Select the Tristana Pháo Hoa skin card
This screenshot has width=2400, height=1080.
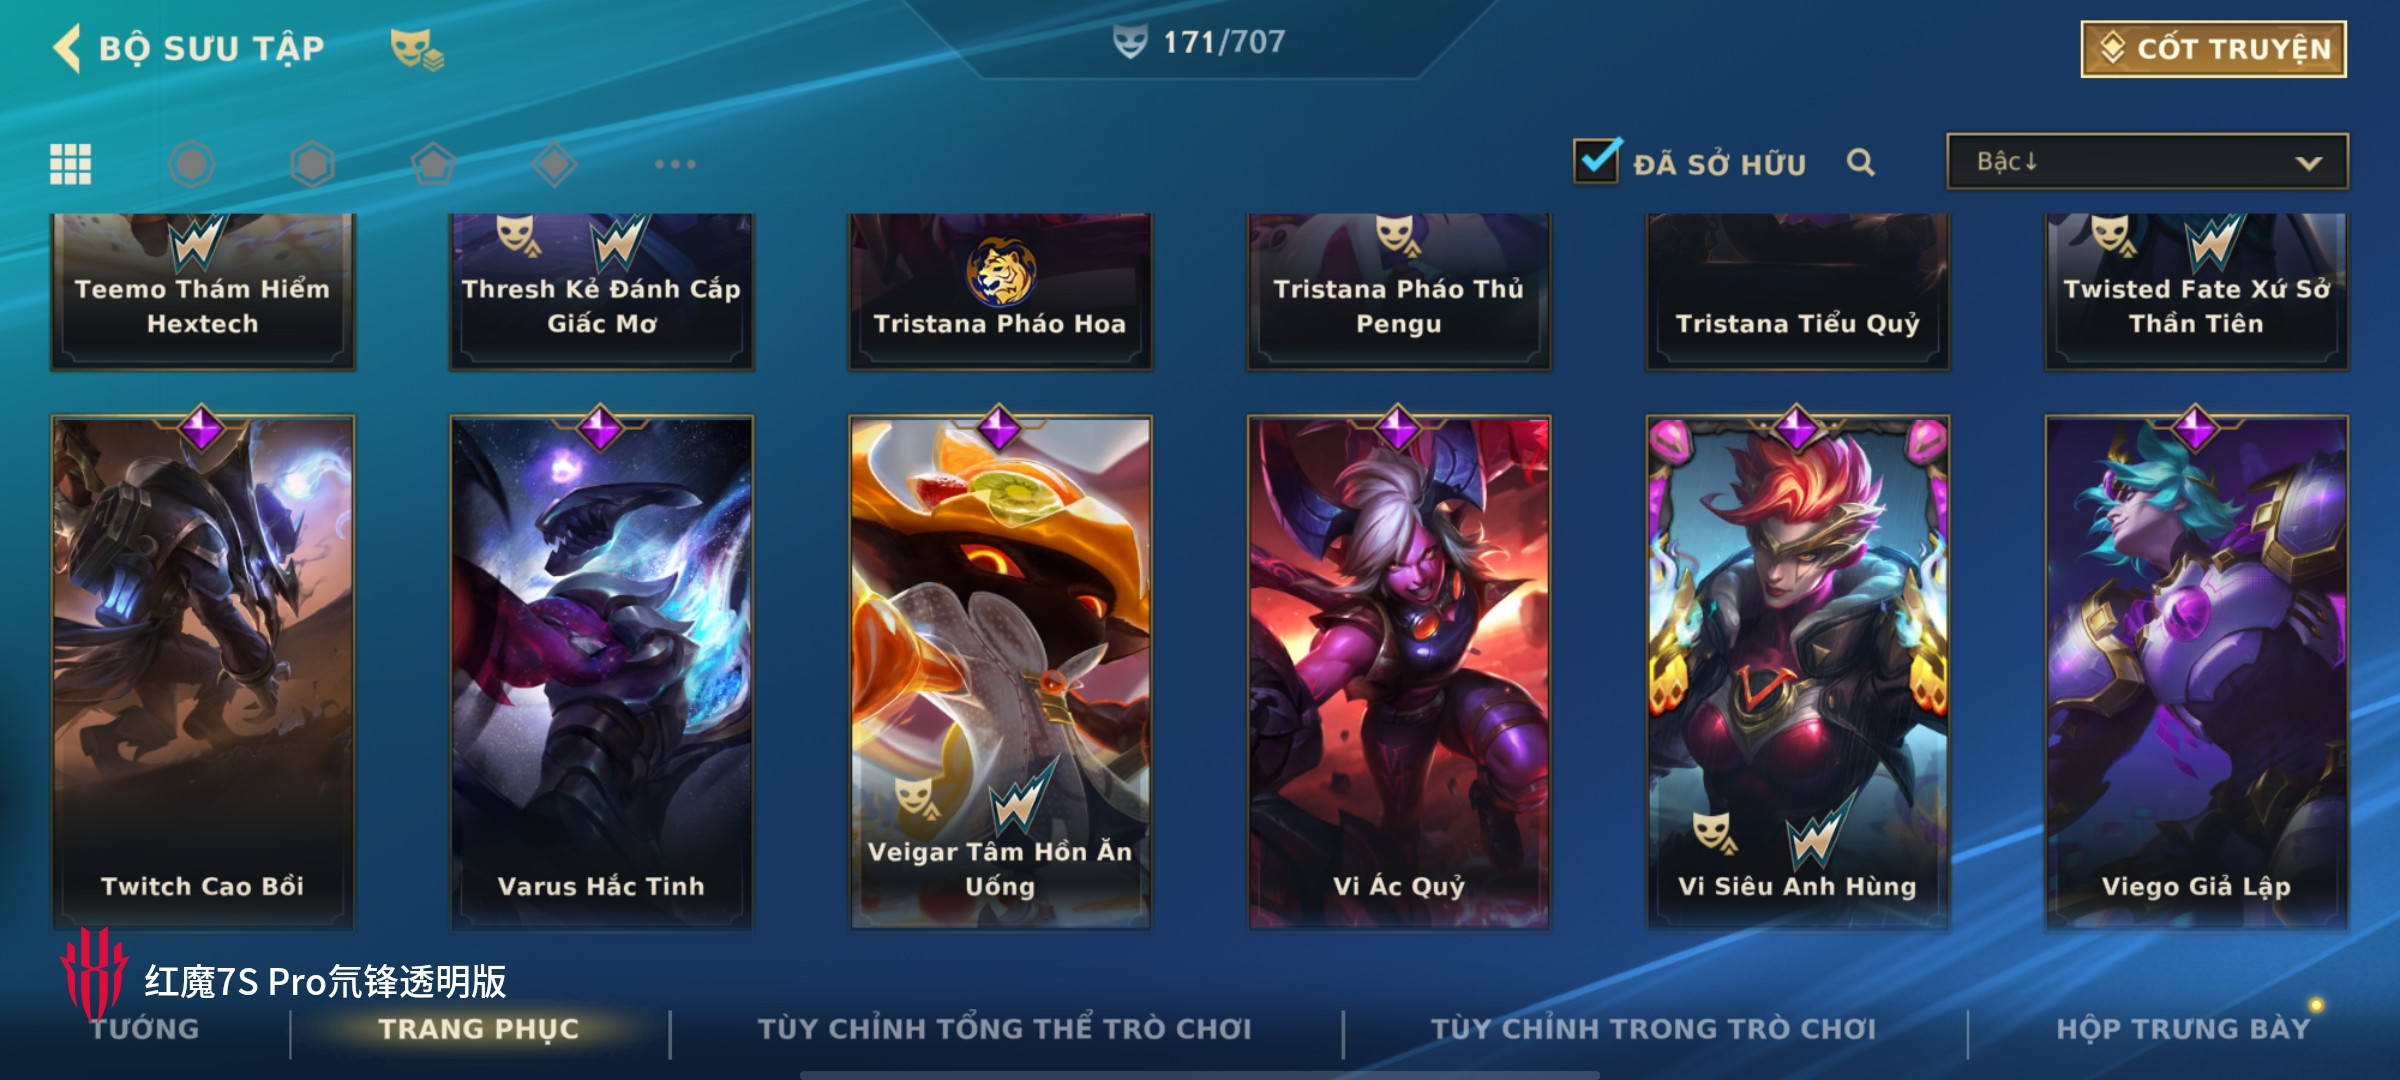1000,291
